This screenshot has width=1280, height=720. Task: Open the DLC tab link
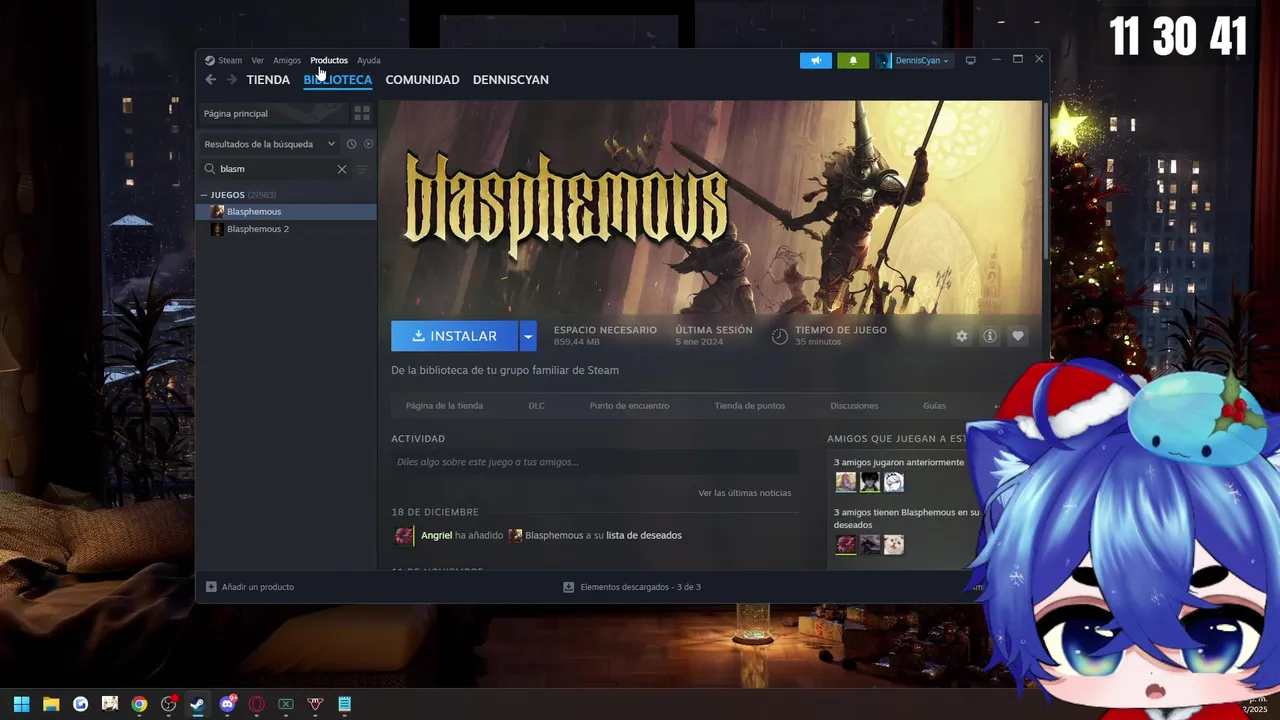537,406
